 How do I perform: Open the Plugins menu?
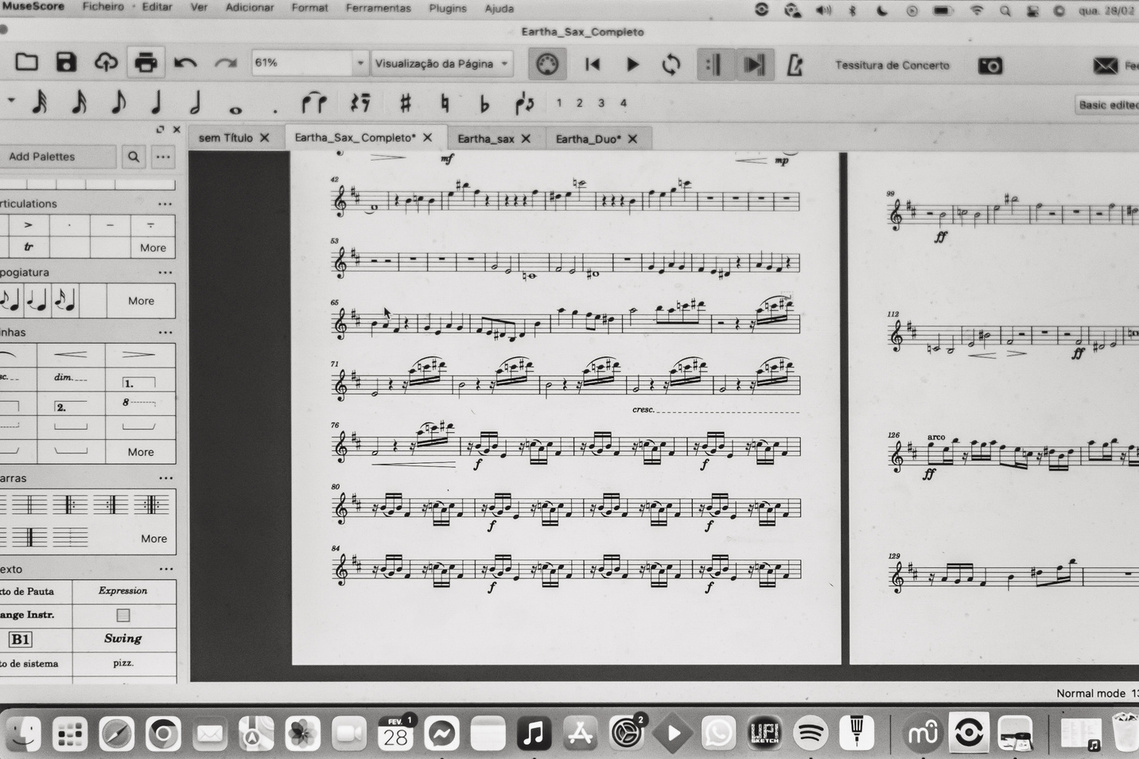tap(447, 8)
